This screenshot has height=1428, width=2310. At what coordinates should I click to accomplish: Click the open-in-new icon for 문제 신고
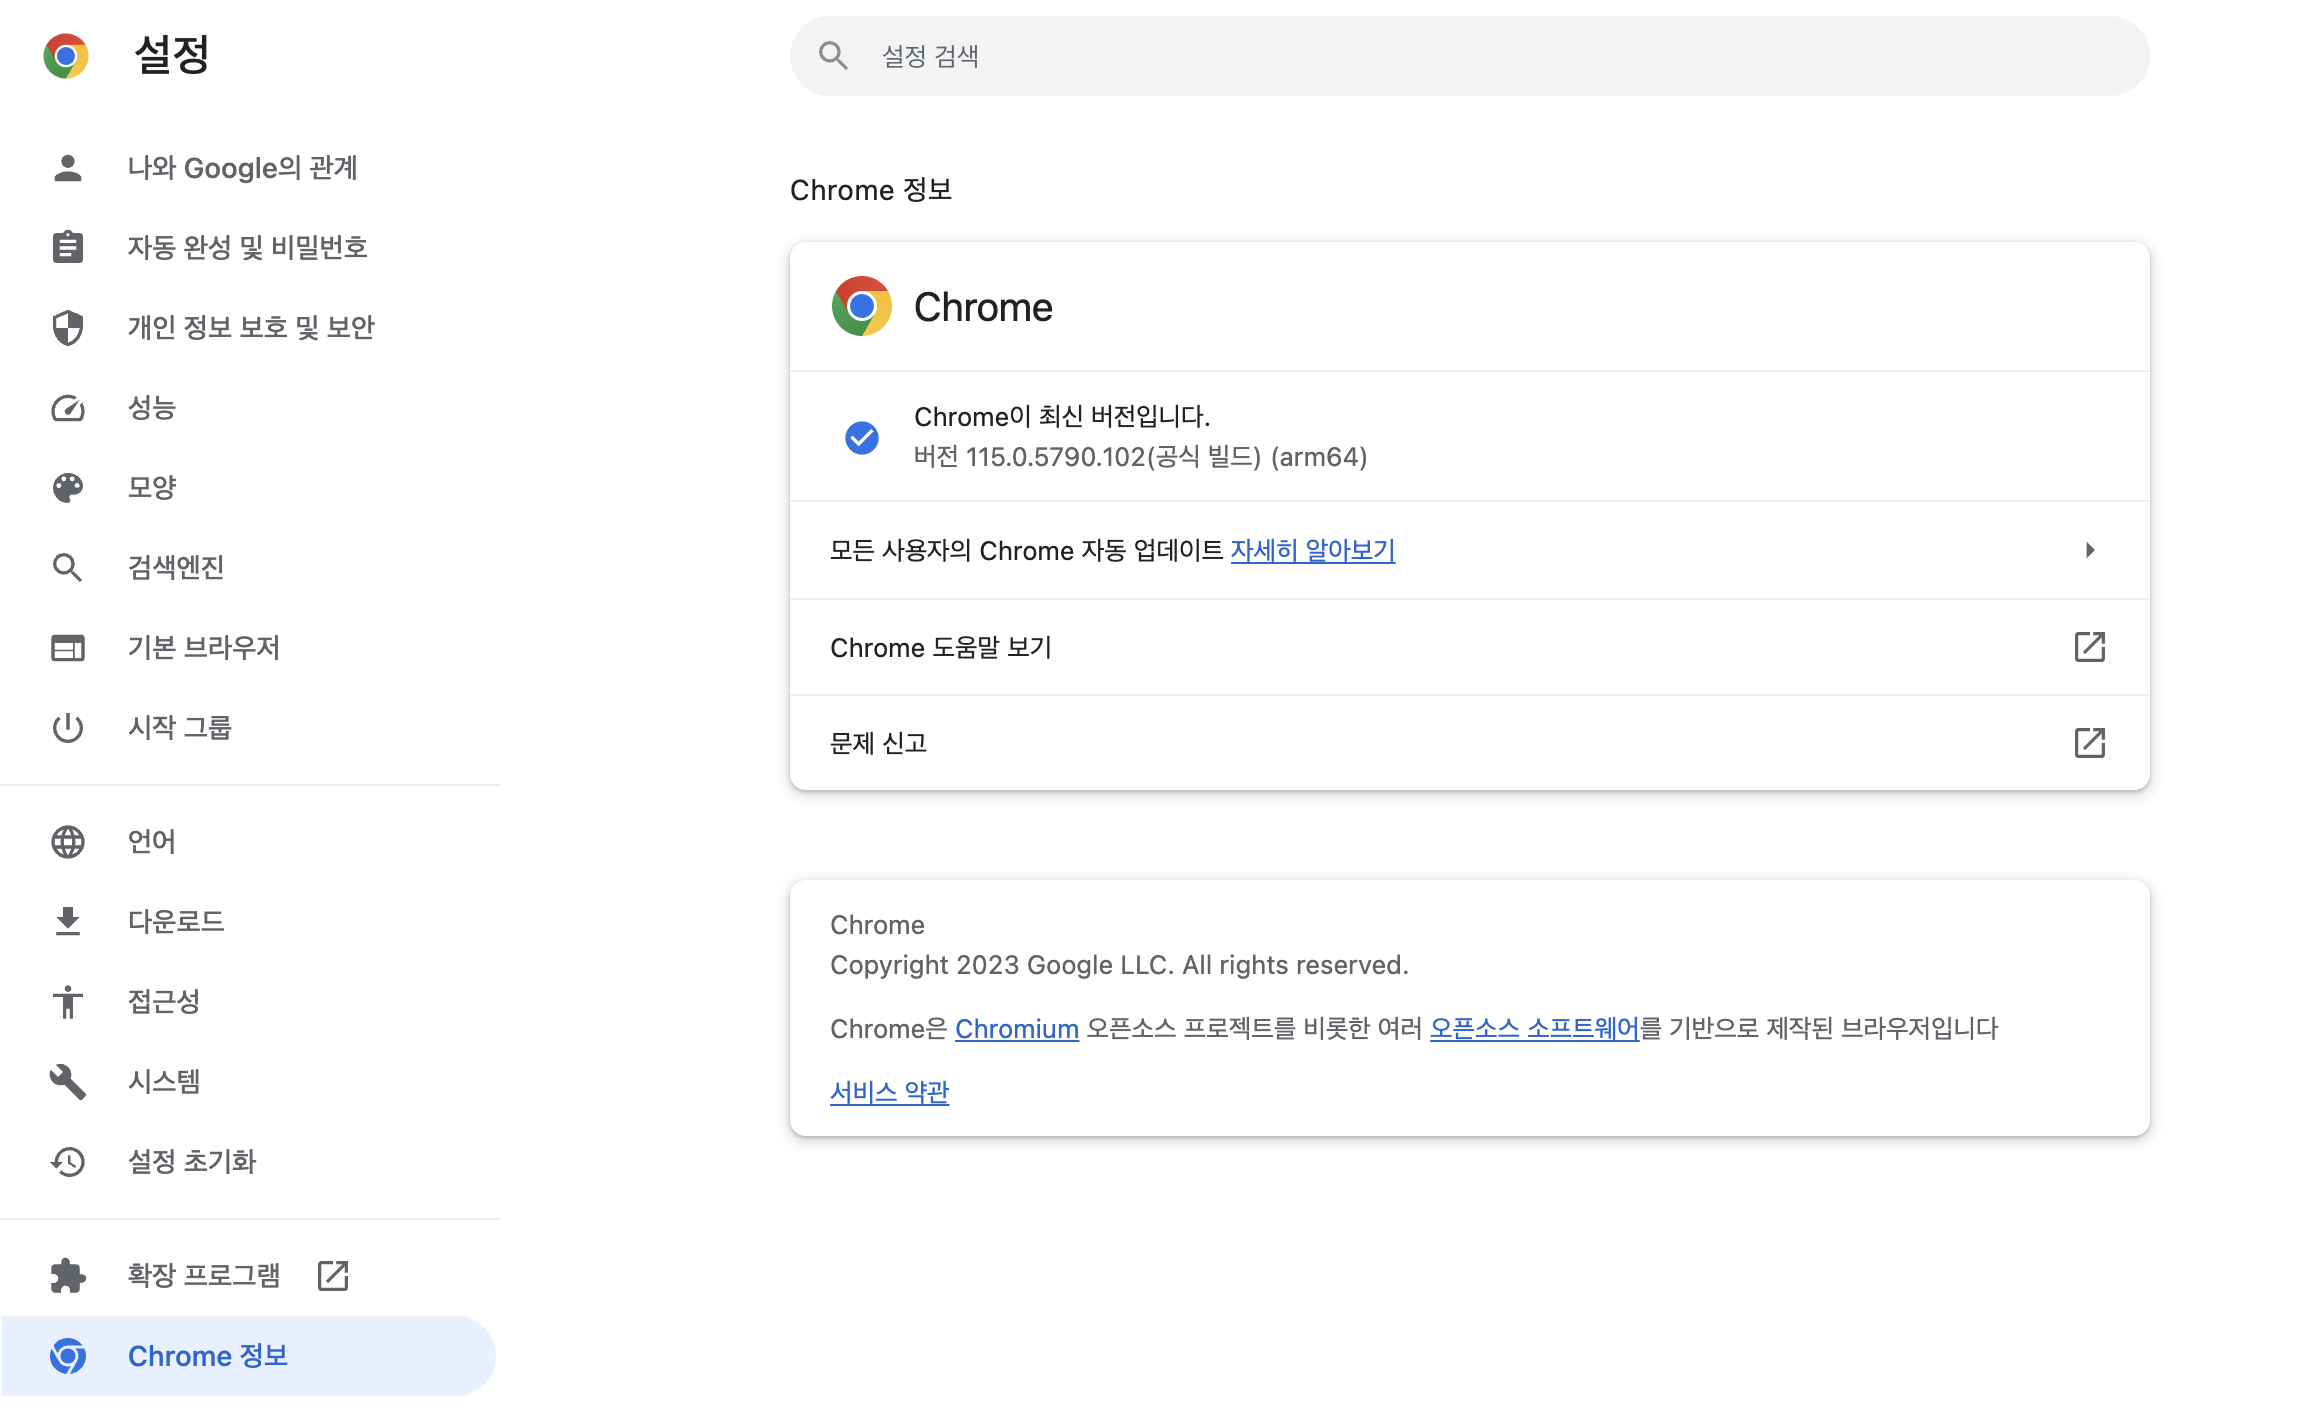[x=2090, y=743]
